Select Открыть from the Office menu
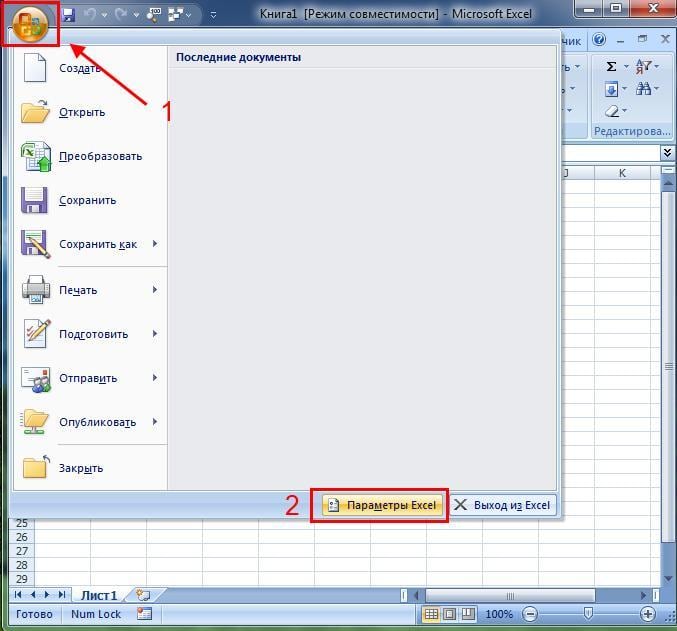 (82, 112)
